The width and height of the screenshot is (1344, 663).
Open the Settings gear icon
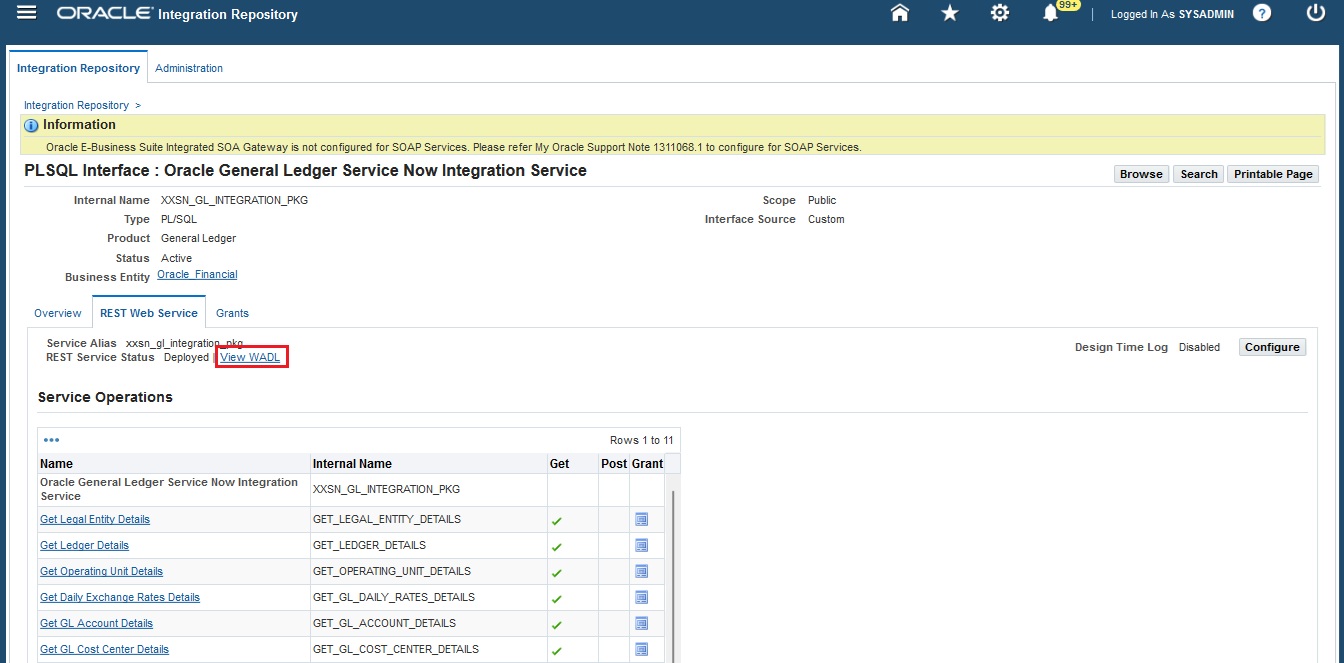(999, 13)
